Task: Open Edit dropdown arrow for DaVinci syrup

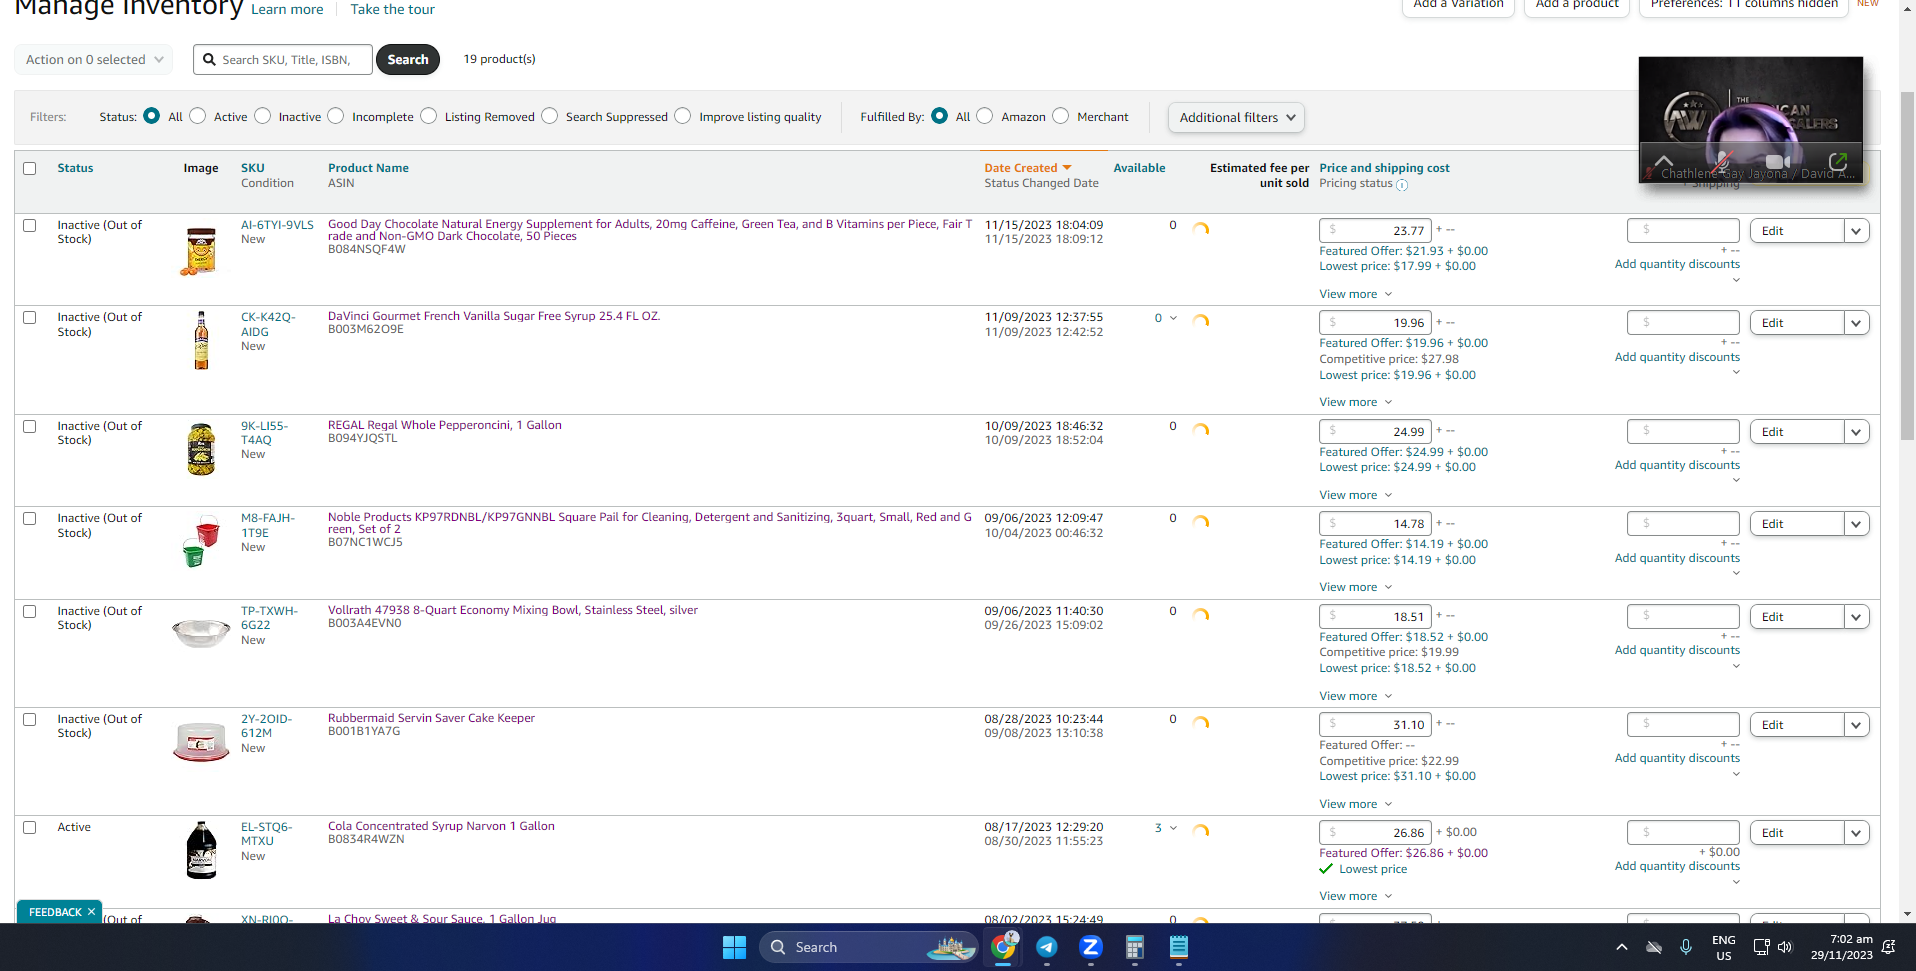Action: click(x=1857, y=323)
